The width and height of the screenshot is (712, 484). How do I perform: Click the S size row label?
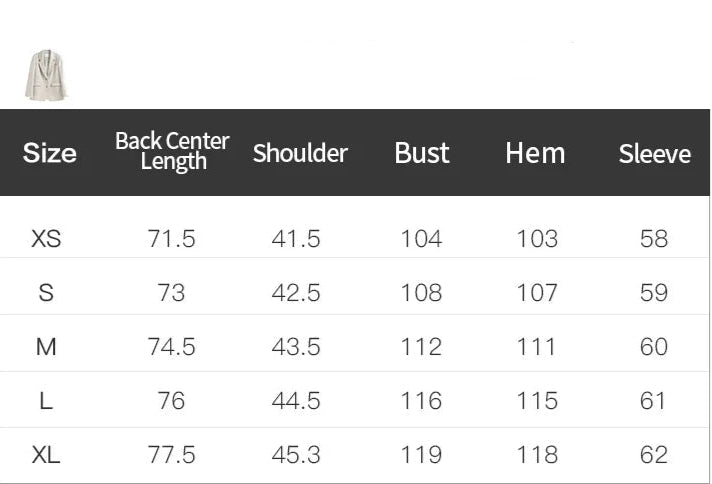46,293
